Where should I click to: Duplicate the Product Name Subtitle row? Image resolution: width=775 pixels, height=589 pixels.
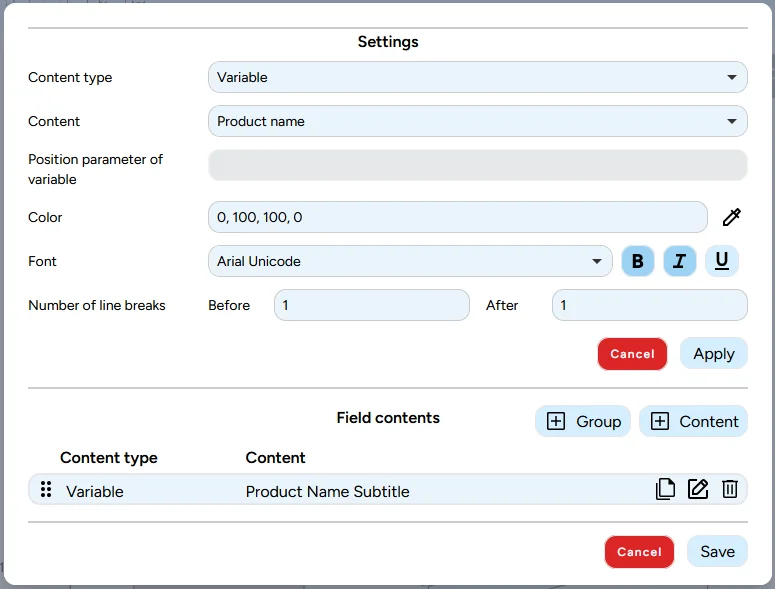coord(665,489)
